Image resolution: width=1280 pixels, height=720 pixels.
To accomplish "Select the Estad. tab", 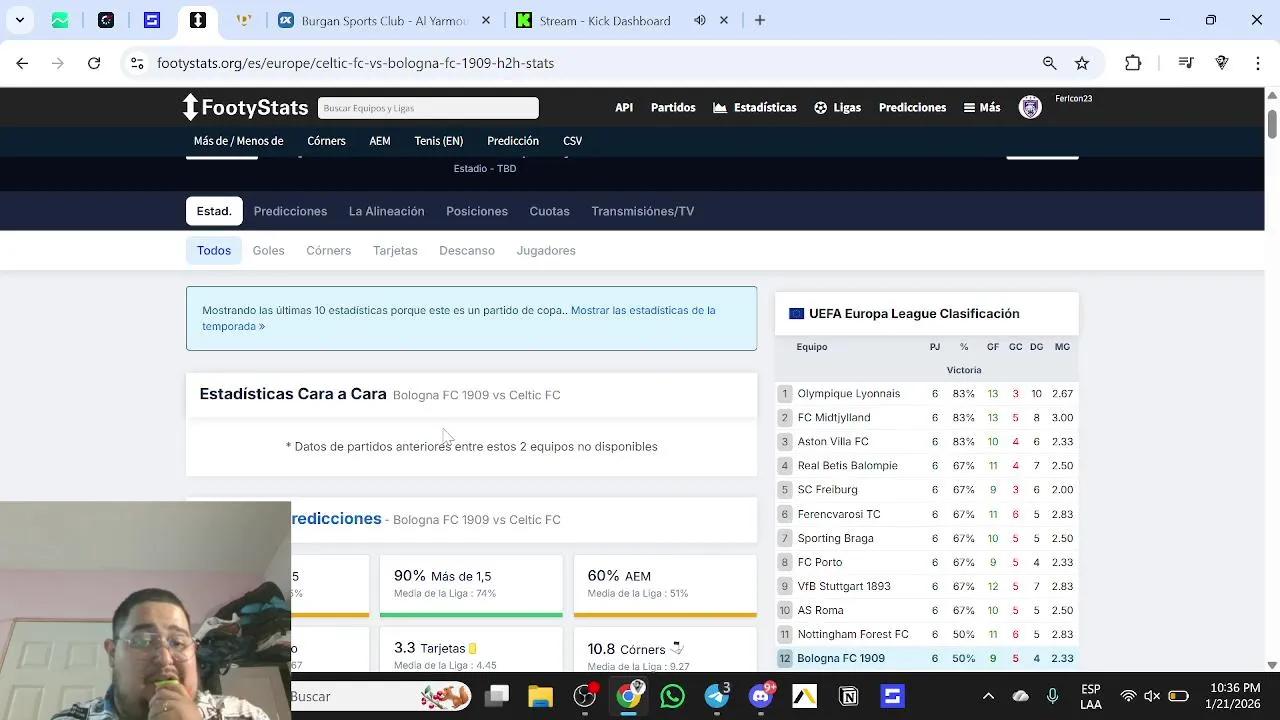I will (x=214, y=211).
